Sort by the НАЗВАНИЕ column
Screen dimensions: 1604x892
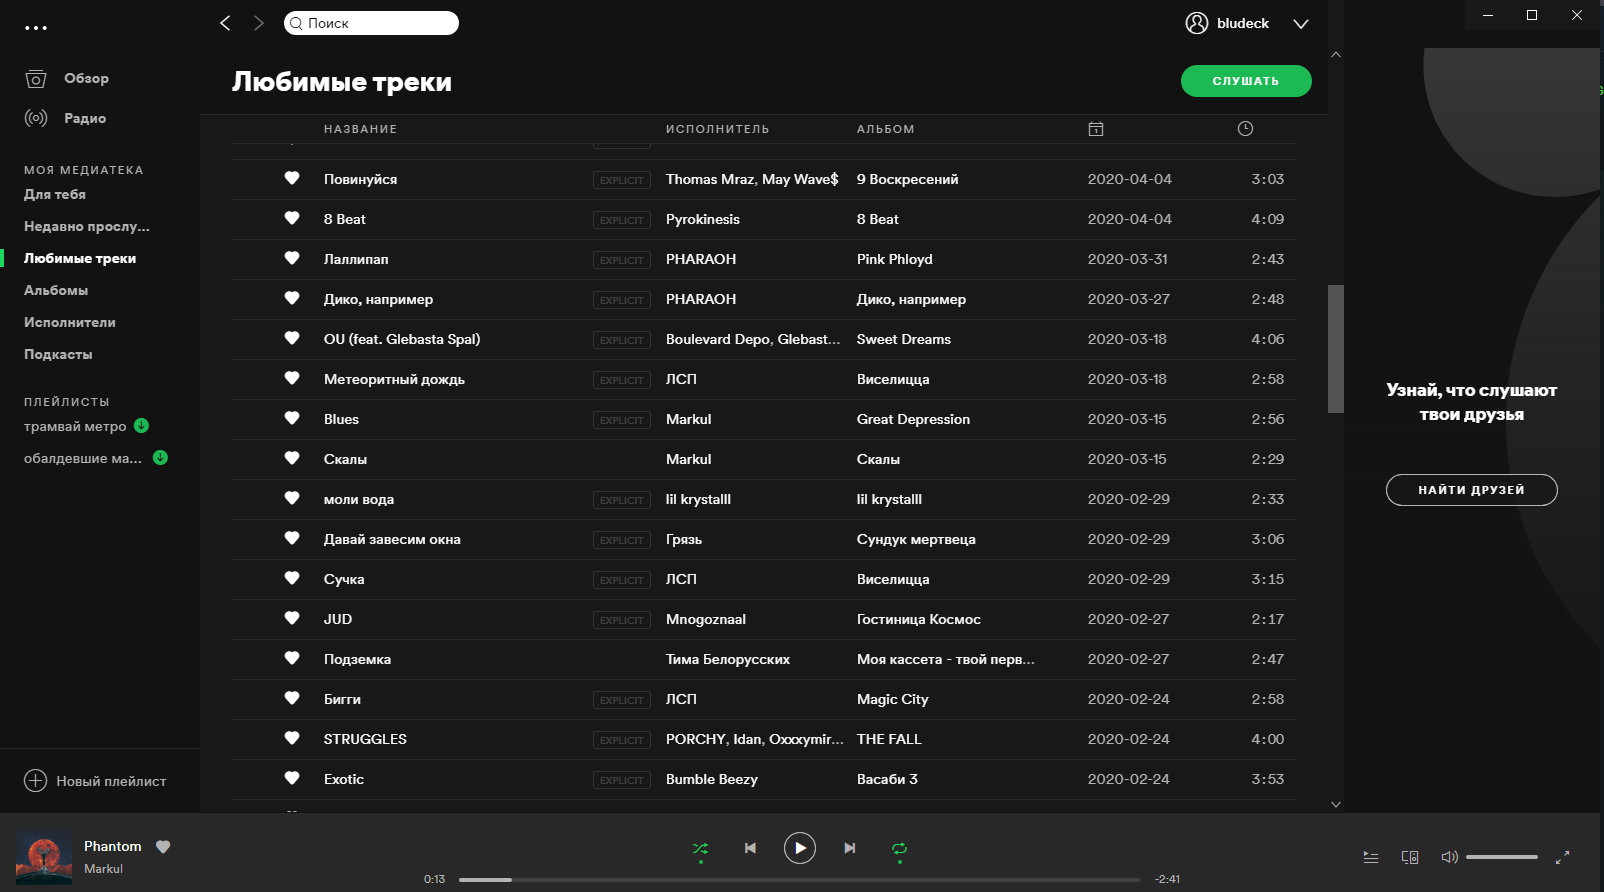click(x=360, y=129)
